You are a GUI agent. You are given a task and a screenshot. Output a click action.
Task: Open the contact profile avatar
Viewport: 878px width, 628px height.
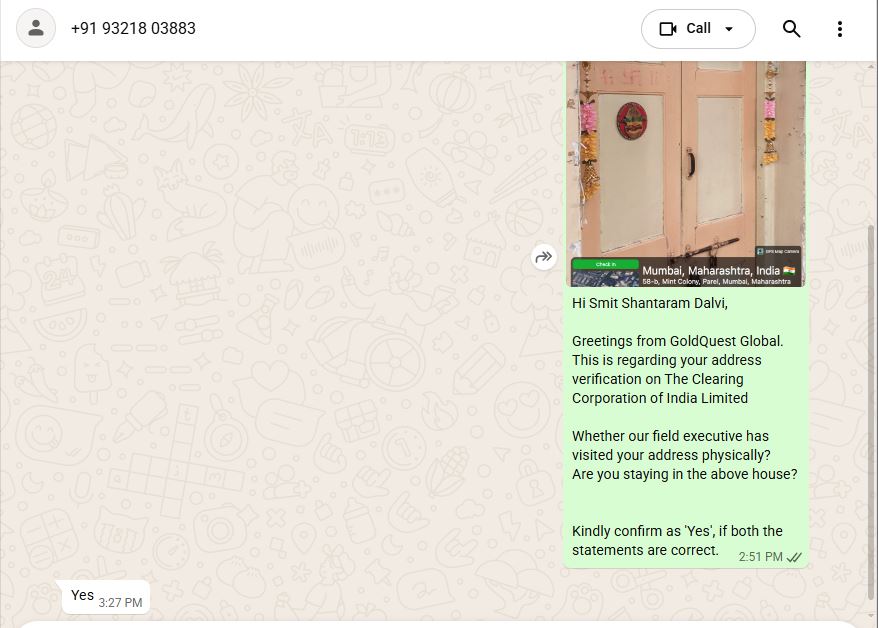tap(36, 29)
